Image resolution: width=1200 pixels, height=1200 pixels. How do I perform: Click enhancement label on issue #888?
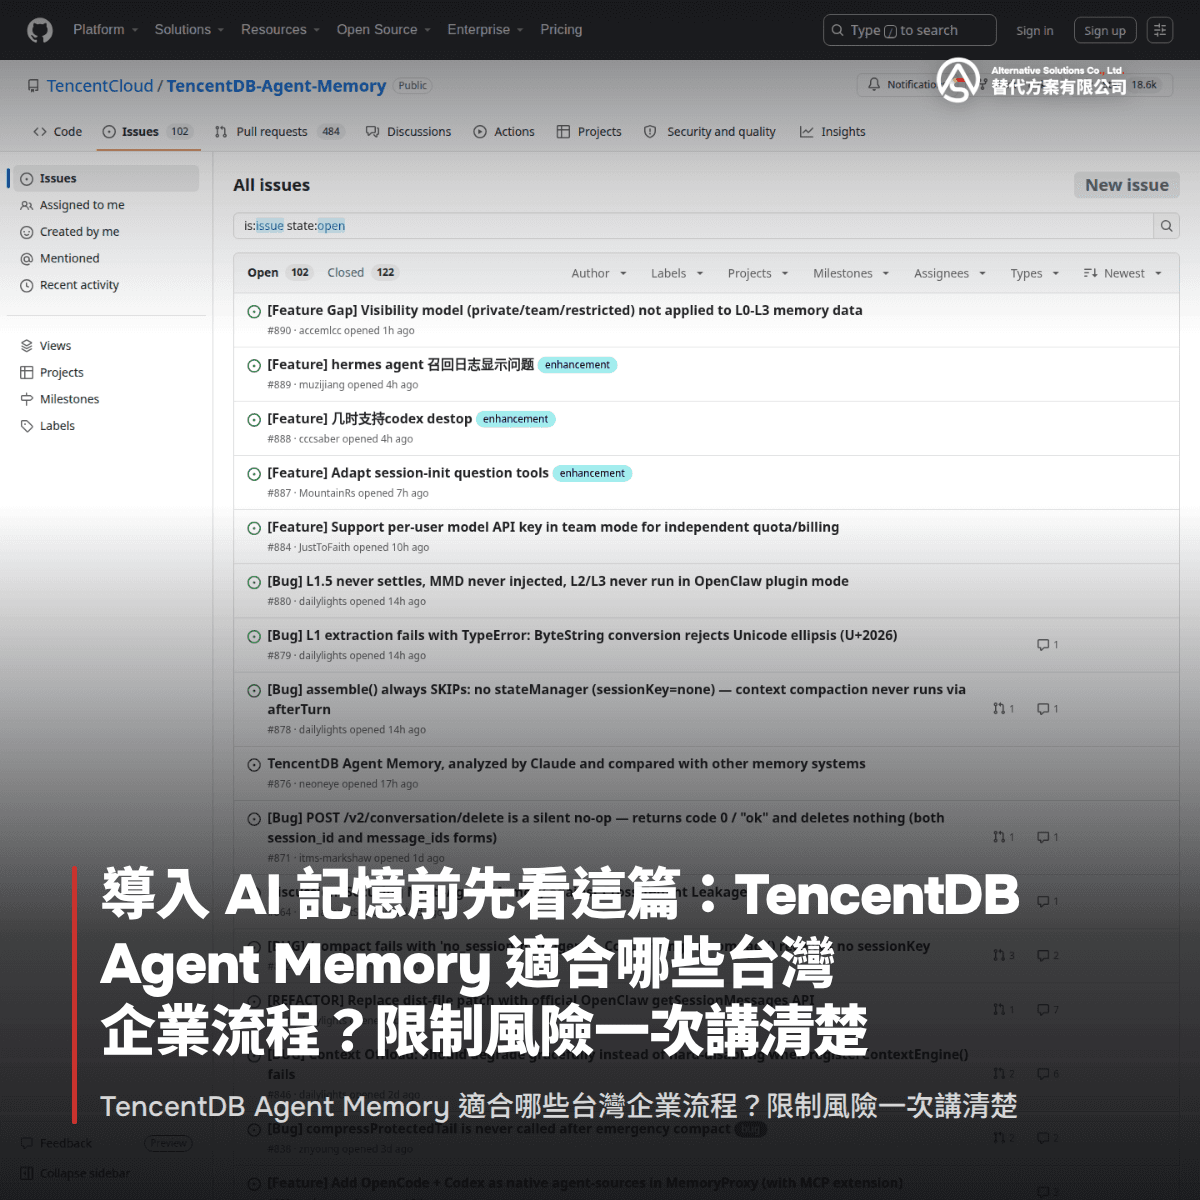515,419
